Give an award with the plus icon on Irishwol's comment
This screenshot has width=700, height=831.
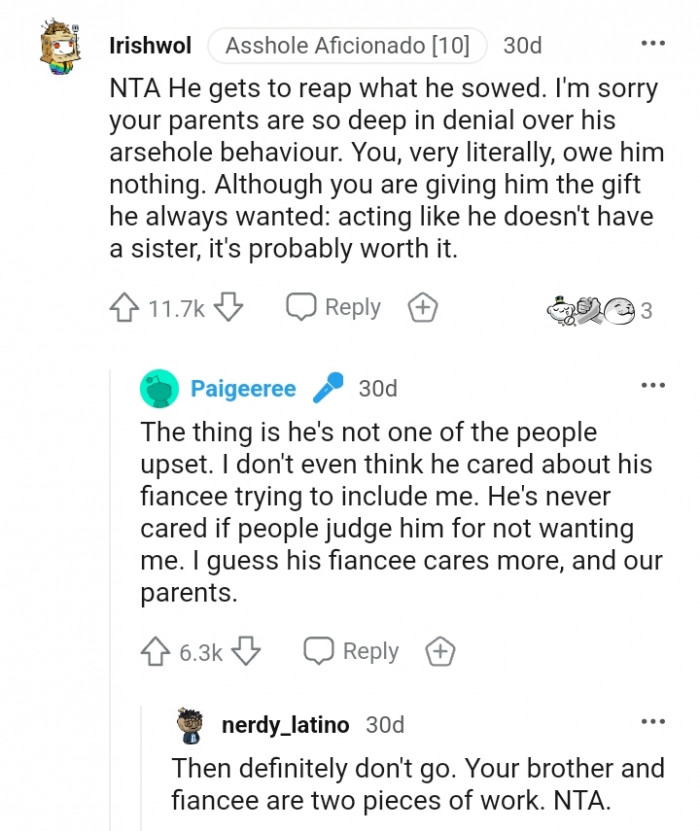421,307
